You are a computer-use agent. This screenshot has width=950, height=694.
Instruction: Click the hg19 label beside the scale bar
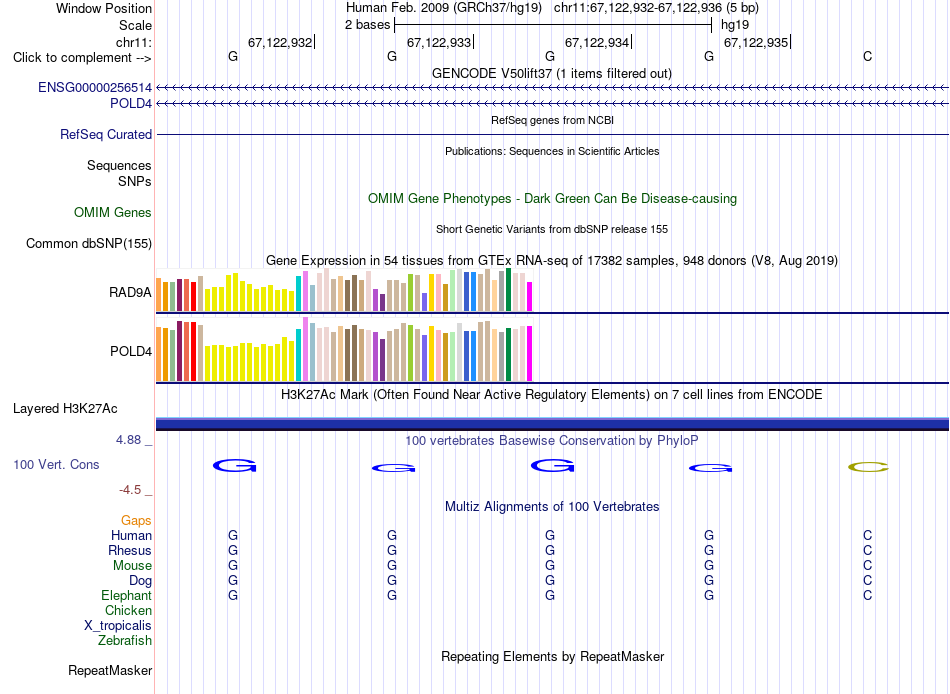pos(735,25)
